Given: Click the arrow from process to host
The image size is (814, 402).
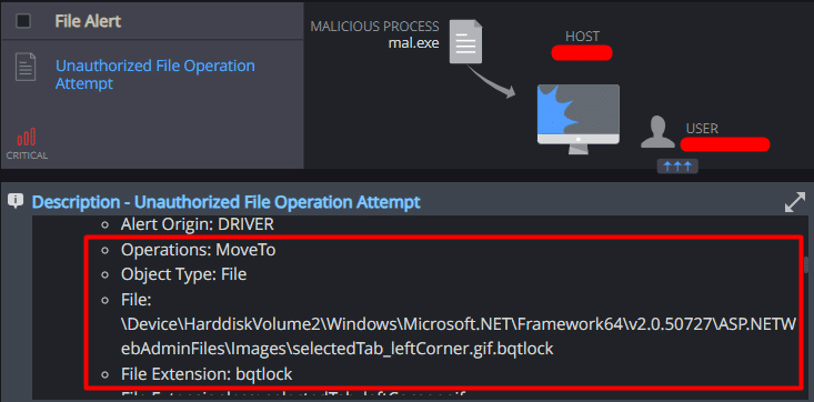Looking at the screenshot, I should [494, 83].
